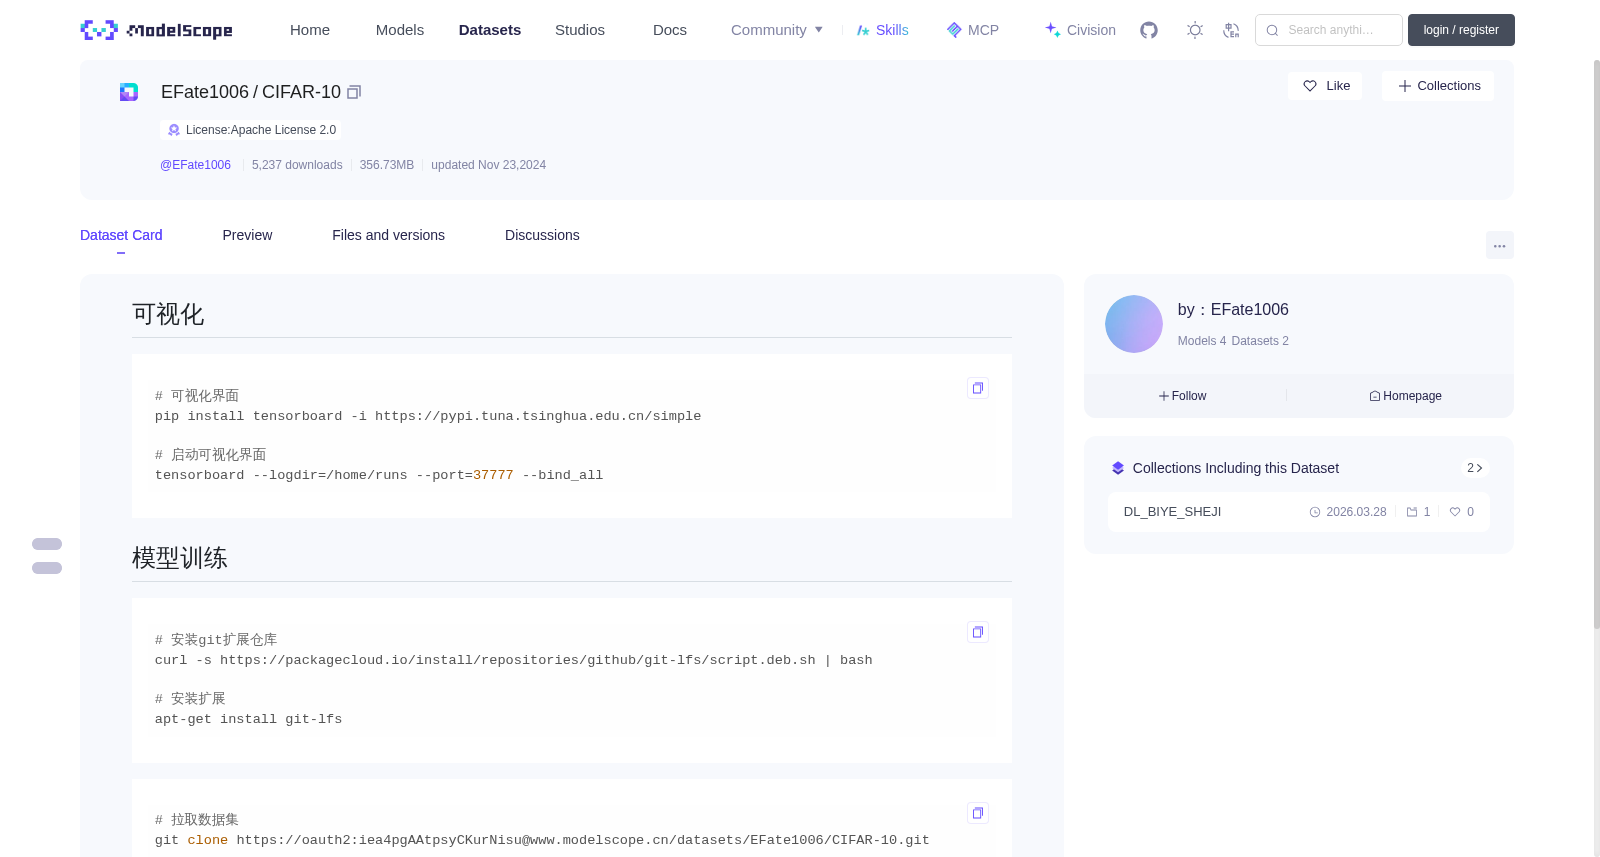Switch to Files and versions tab

point(388,235)
